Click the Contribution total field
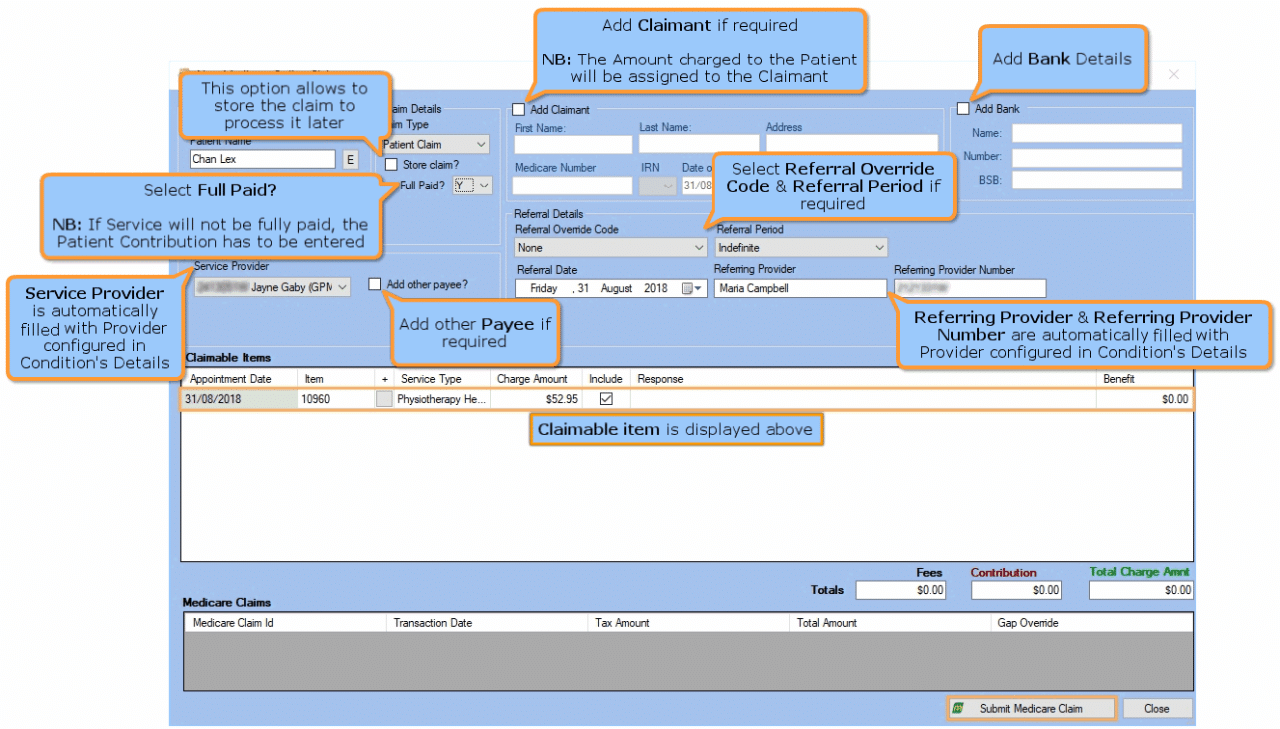The height and width of the screenshot is (729, 1280). (x=1016, y=590)
